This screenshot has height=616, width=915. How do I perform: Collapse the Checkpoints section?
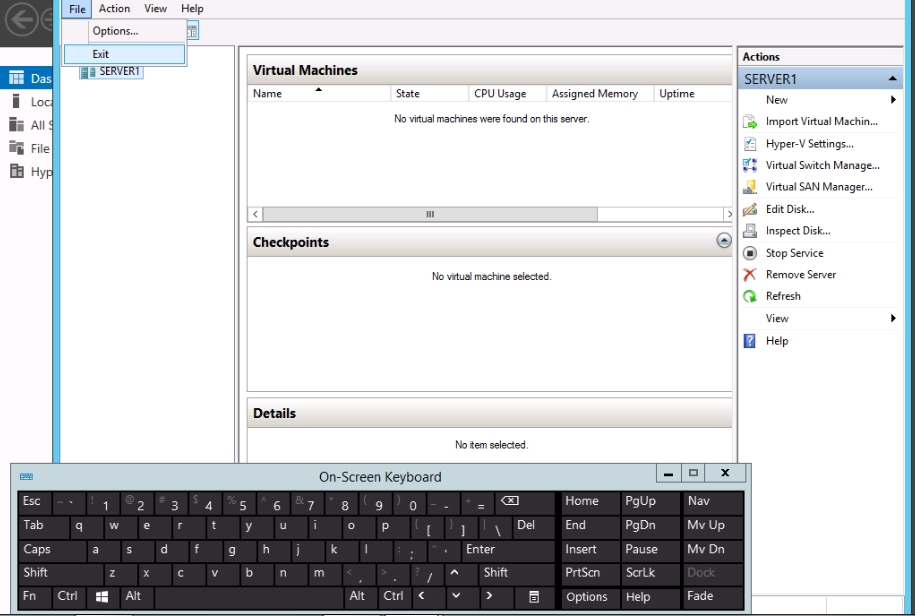[x=724, y=241]
